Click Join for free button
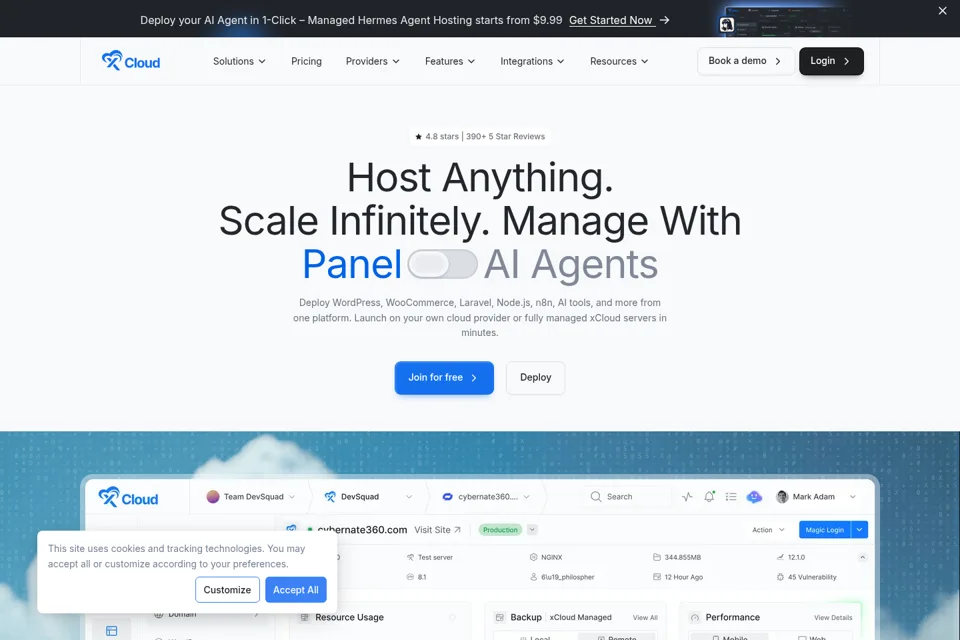This screenshot has height=640, width=960. tap(444, 378)
